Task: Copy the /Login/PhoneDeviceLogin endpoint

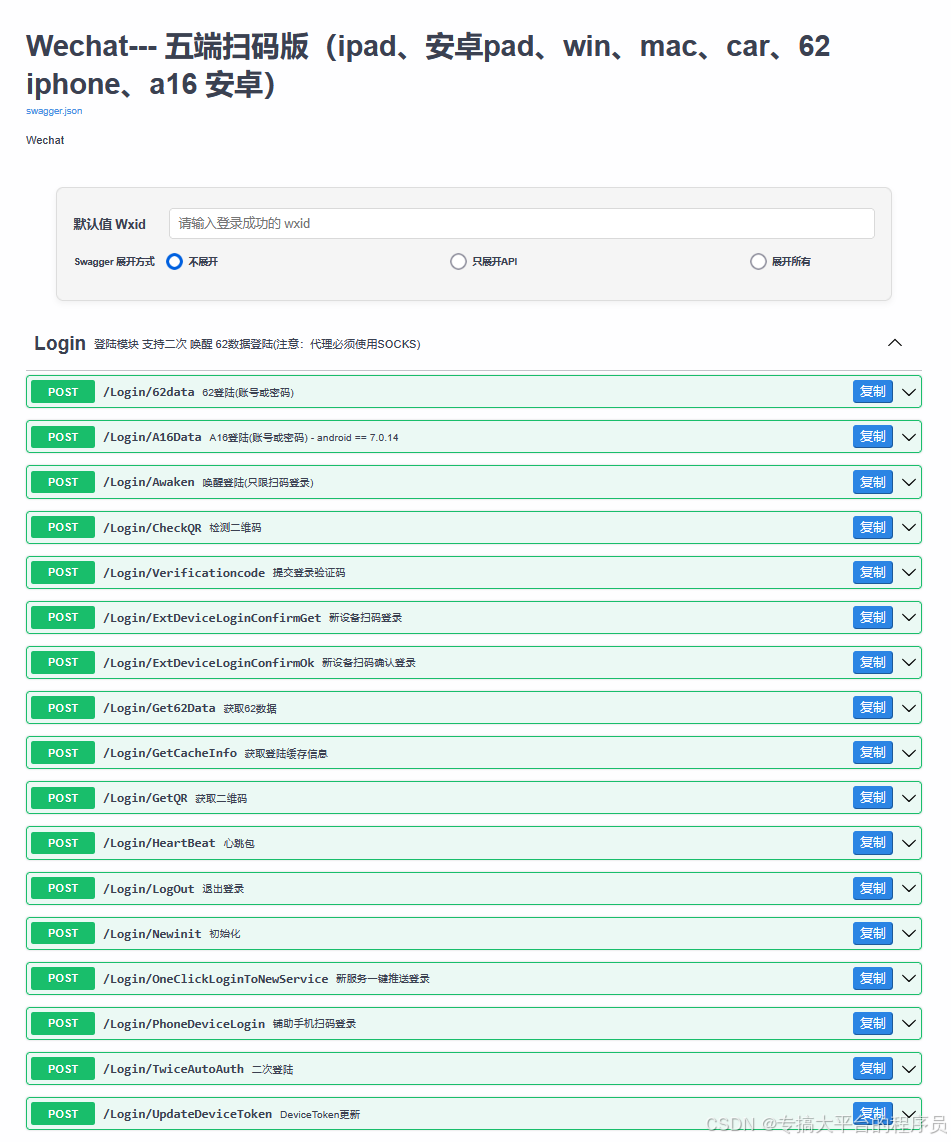Action: (872, 1023)
